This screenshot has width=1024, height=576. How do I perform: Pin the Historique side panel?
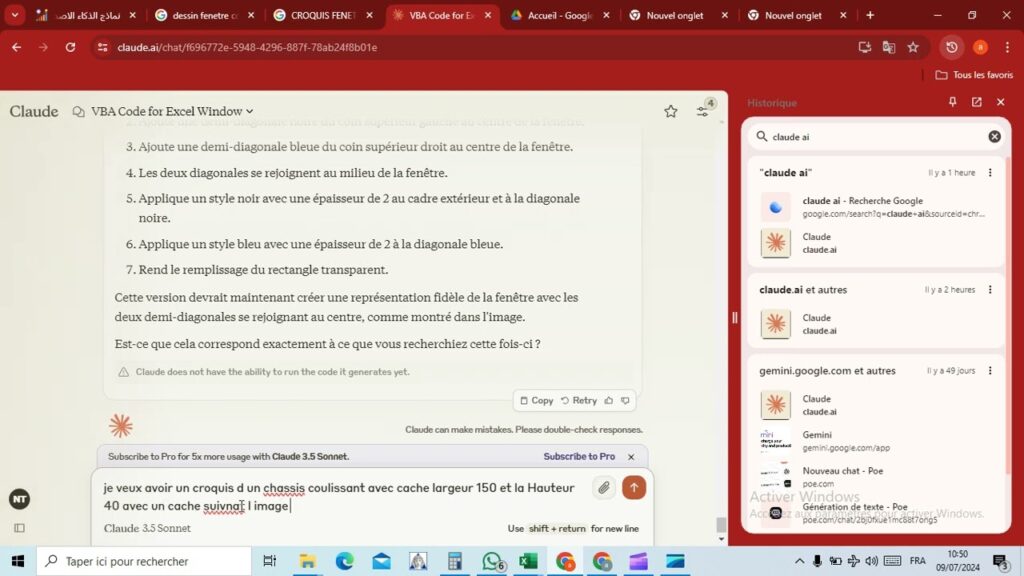953,102
